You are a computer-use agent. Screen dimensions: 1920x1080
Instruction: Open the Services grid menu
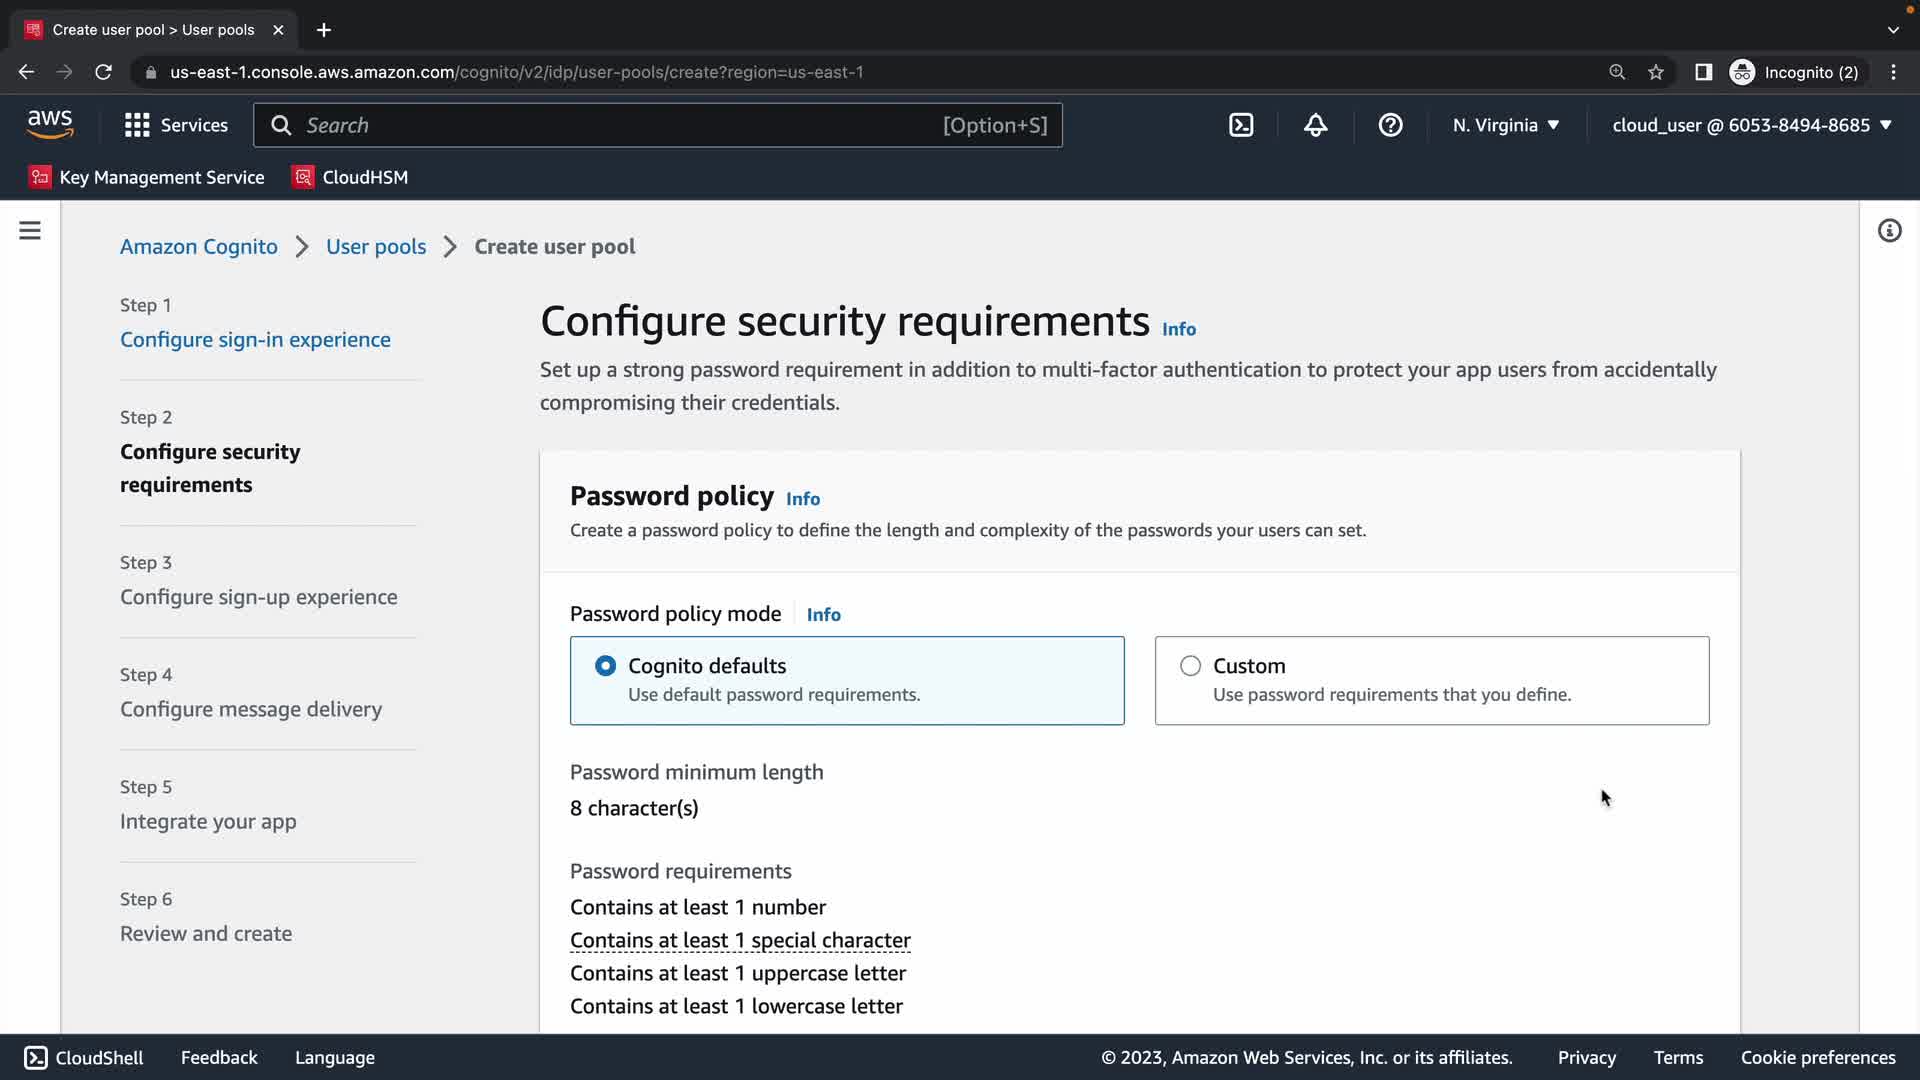(176, 125)
